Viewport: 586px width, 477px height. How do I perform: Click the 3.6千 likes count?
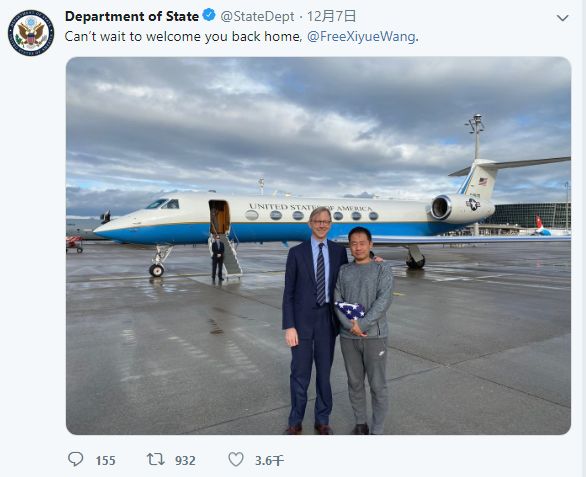[x=269, y=461]
